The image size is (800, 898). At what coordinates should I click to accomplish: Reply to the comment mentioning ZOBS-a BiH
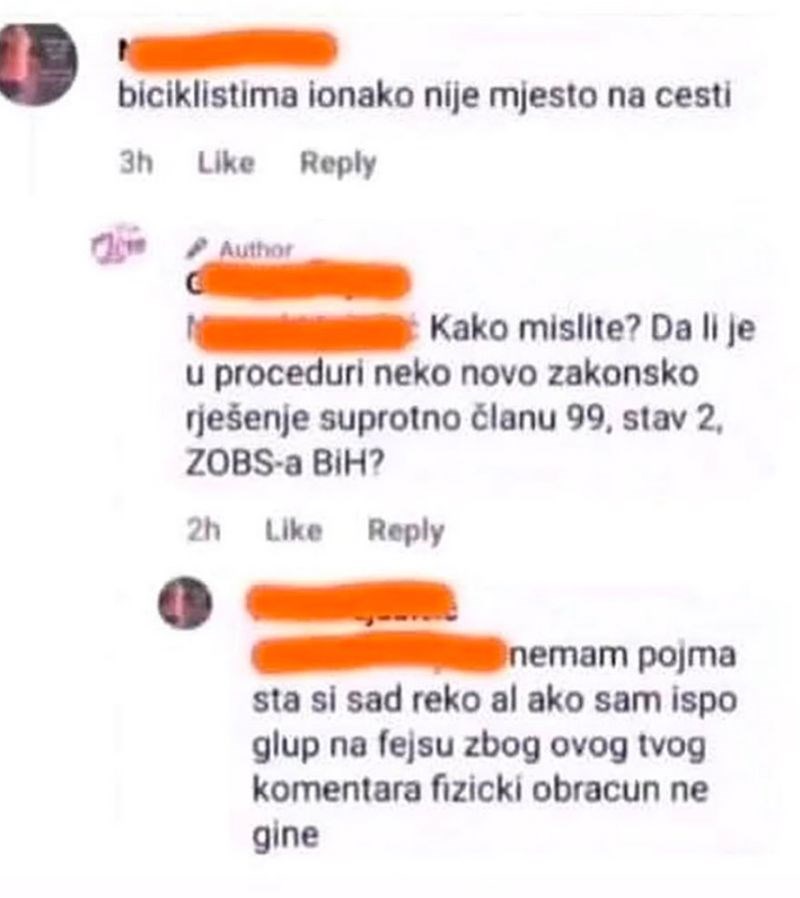point(405,531)
